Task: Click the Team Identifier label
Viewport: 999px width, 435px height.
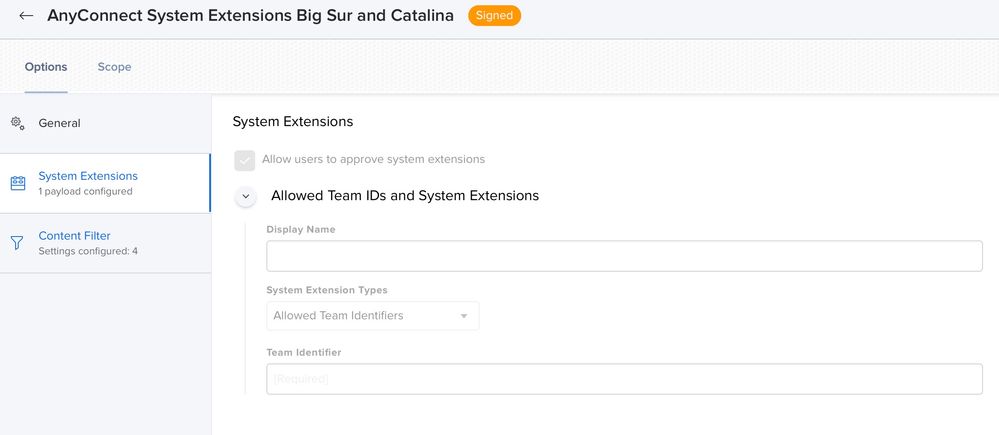Action: click(x=304, y=352)
